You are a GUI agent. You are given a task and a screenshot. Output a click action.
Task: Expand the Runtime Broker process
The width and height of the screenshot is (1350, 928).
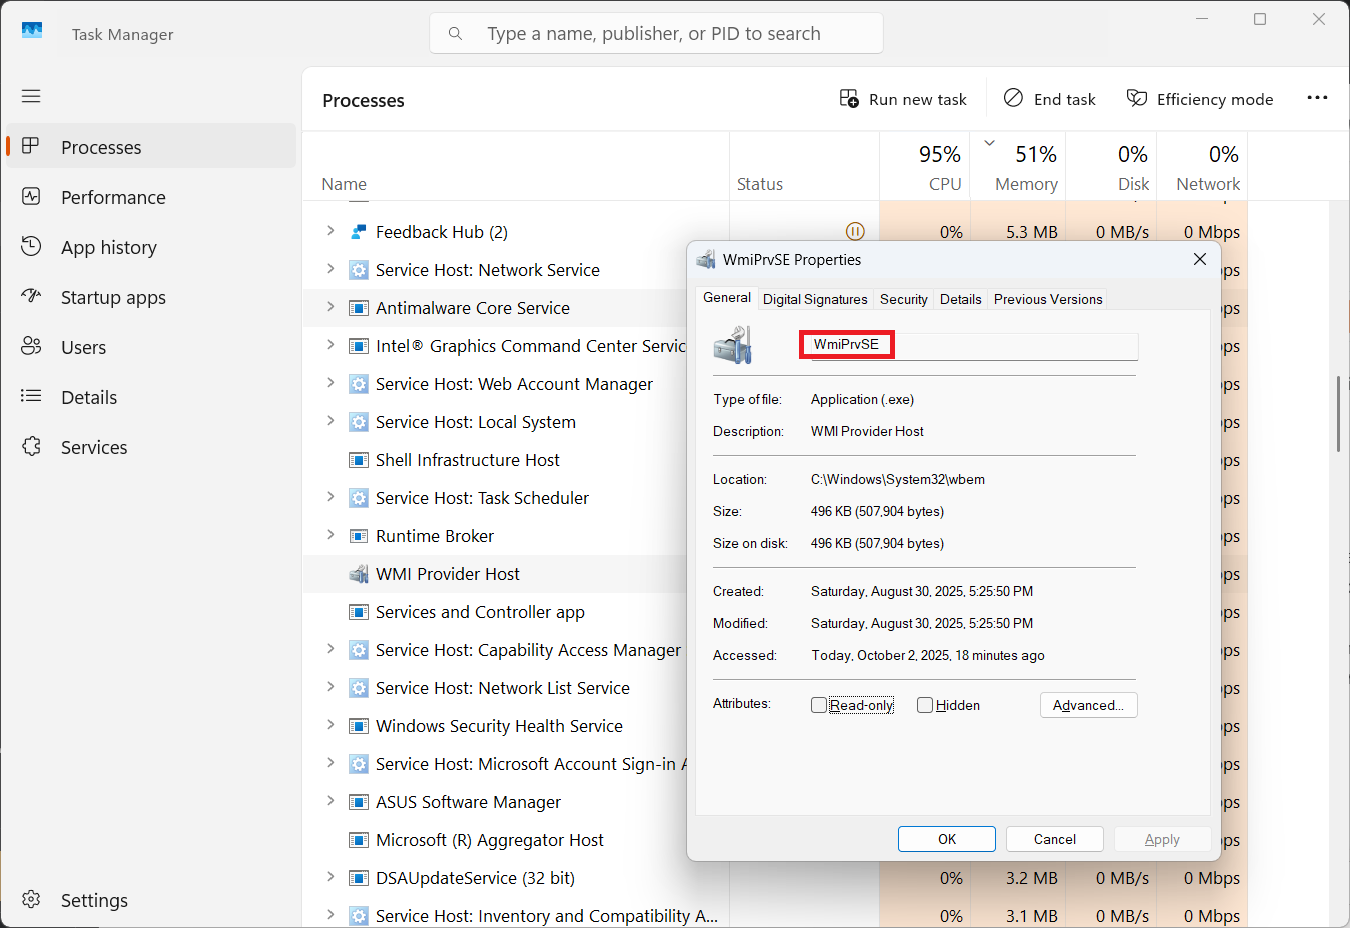(x=330, y=535)
